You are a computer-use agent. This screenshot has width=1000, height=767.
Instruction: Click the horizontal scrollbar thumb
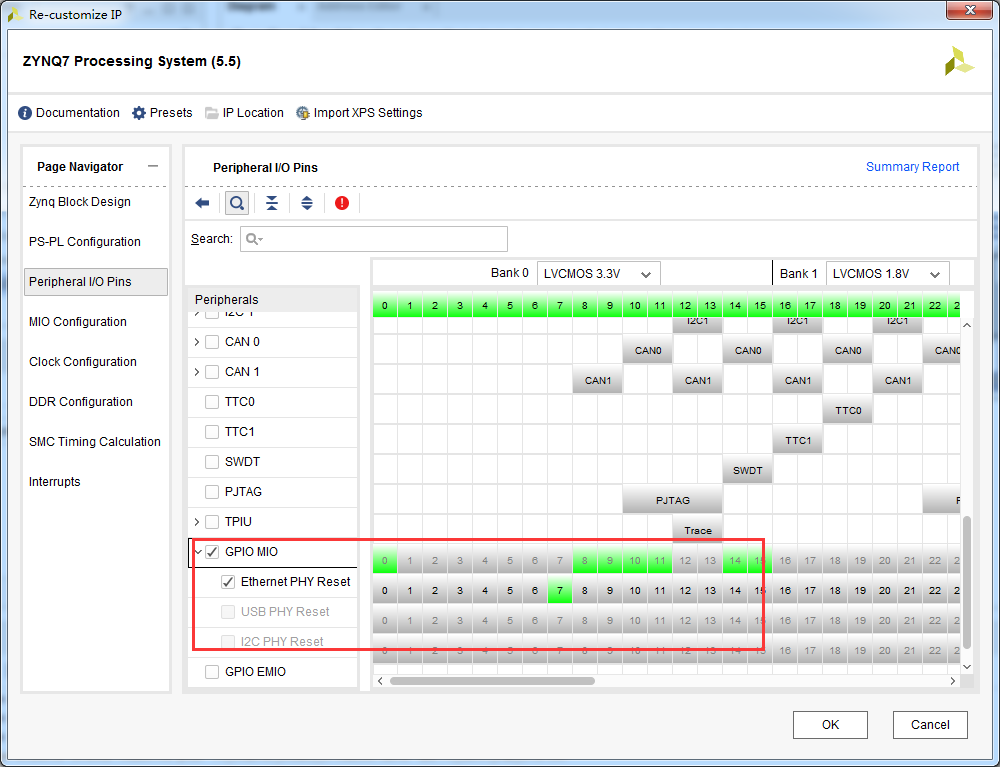click(x=492, y=681)
